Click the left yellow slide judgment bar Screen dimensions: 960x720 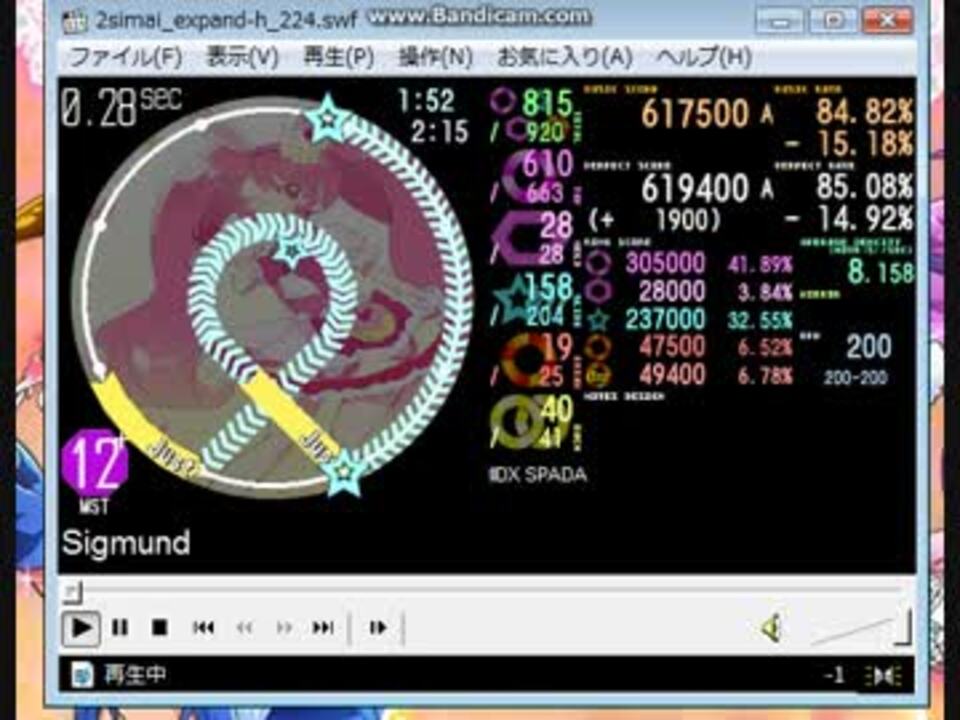point(144,426)
